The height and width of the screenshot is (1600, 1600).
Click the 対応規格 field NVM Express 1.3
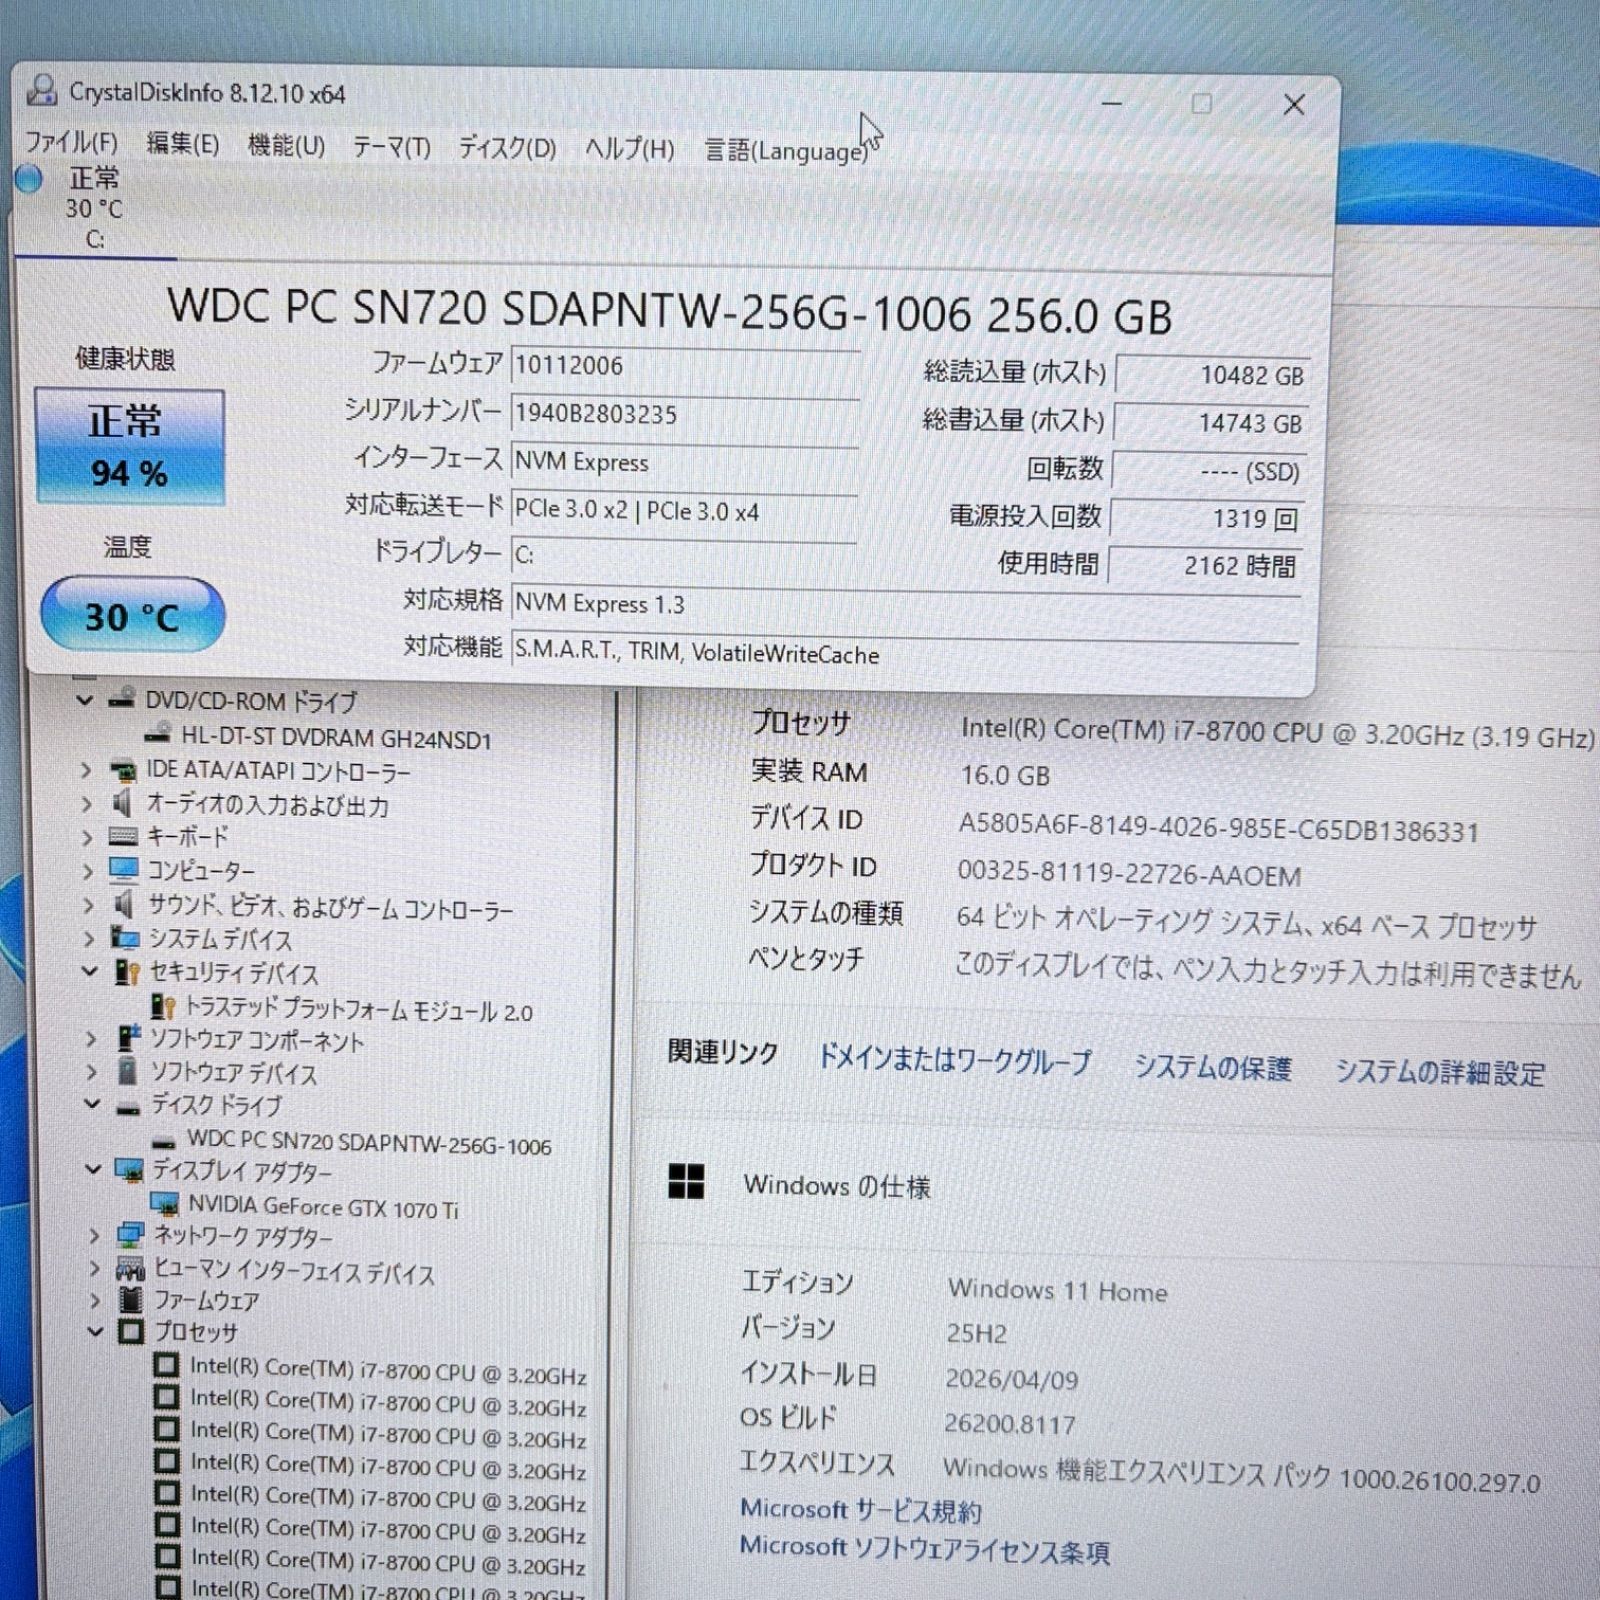click(x=906, y=604)
